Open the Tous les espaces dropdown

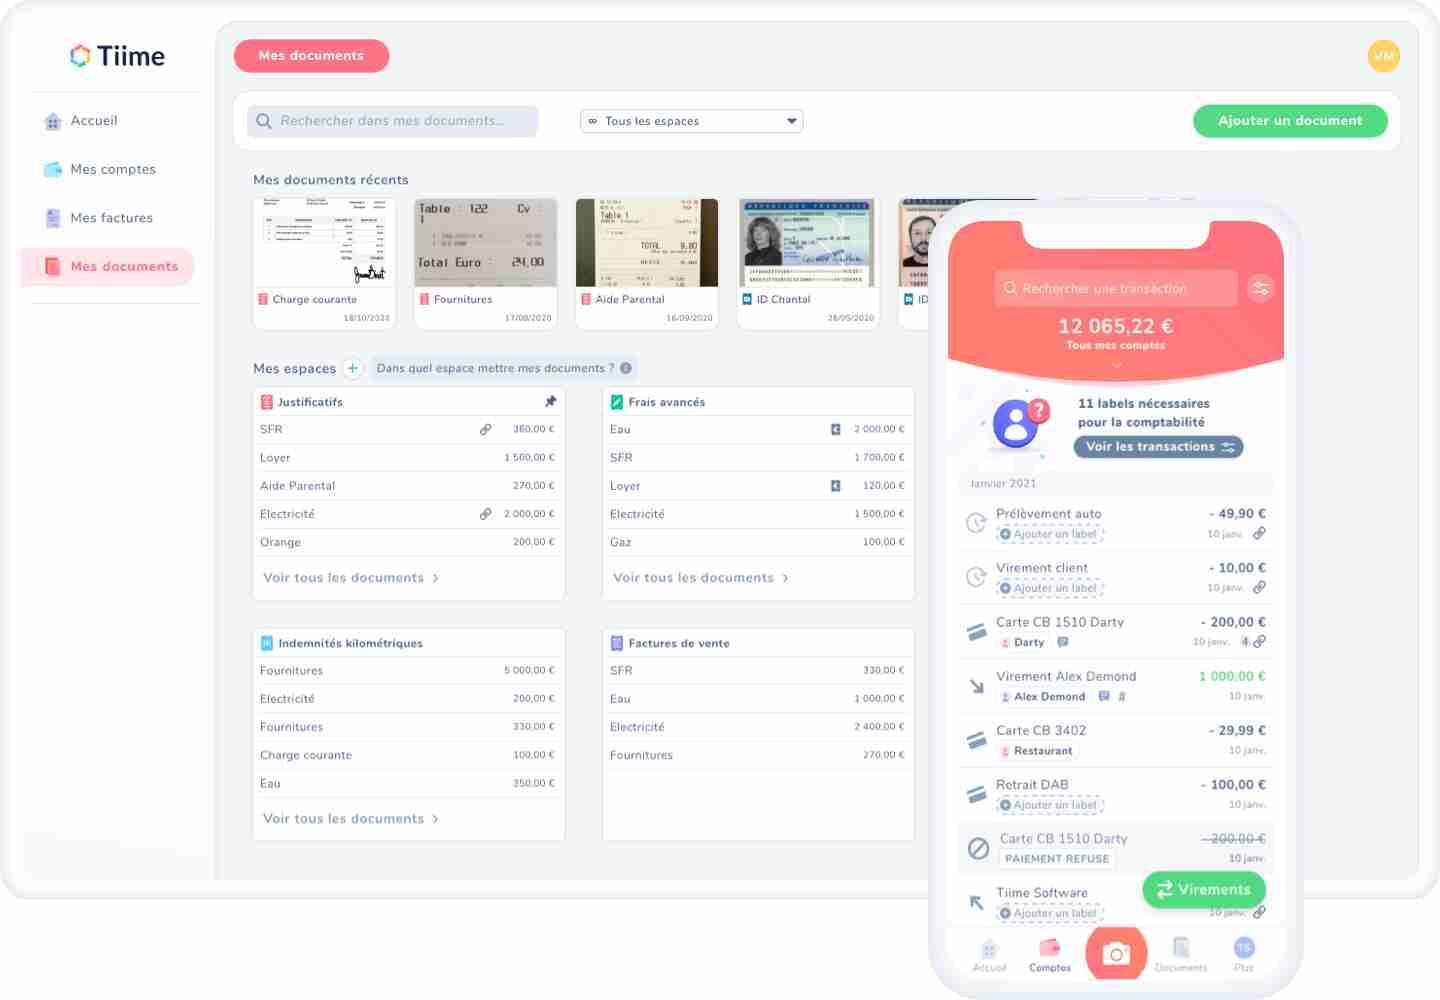(x=691, y=121)
